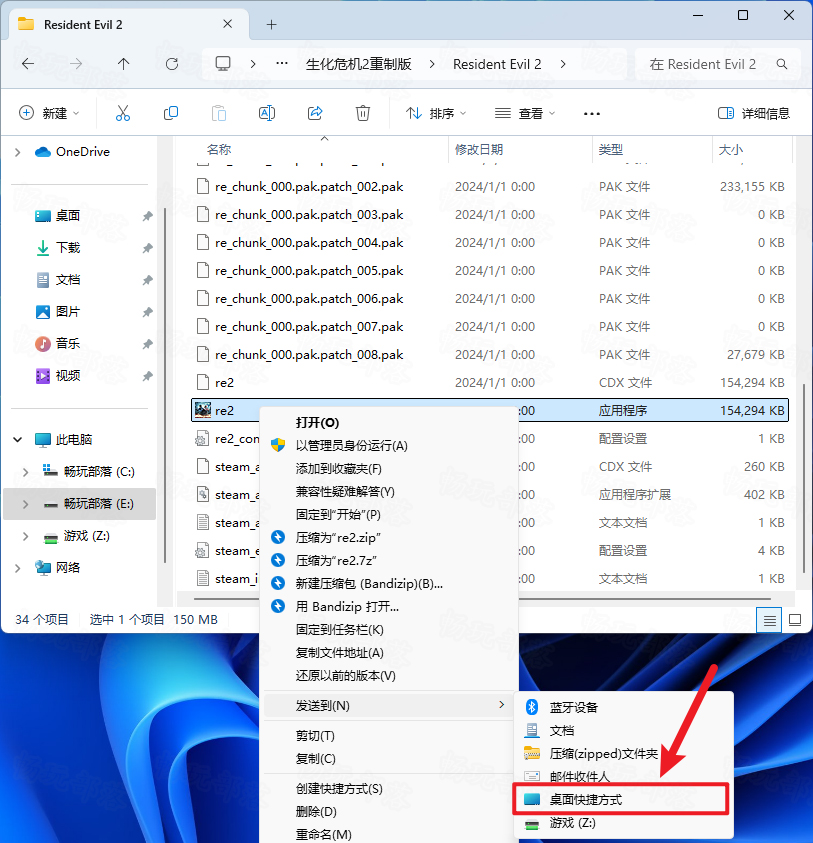The image size is (813, 843).
Task: Click the Cut scissors icon in toolbar
Action: pyautogui.click(x=123, y=113)
